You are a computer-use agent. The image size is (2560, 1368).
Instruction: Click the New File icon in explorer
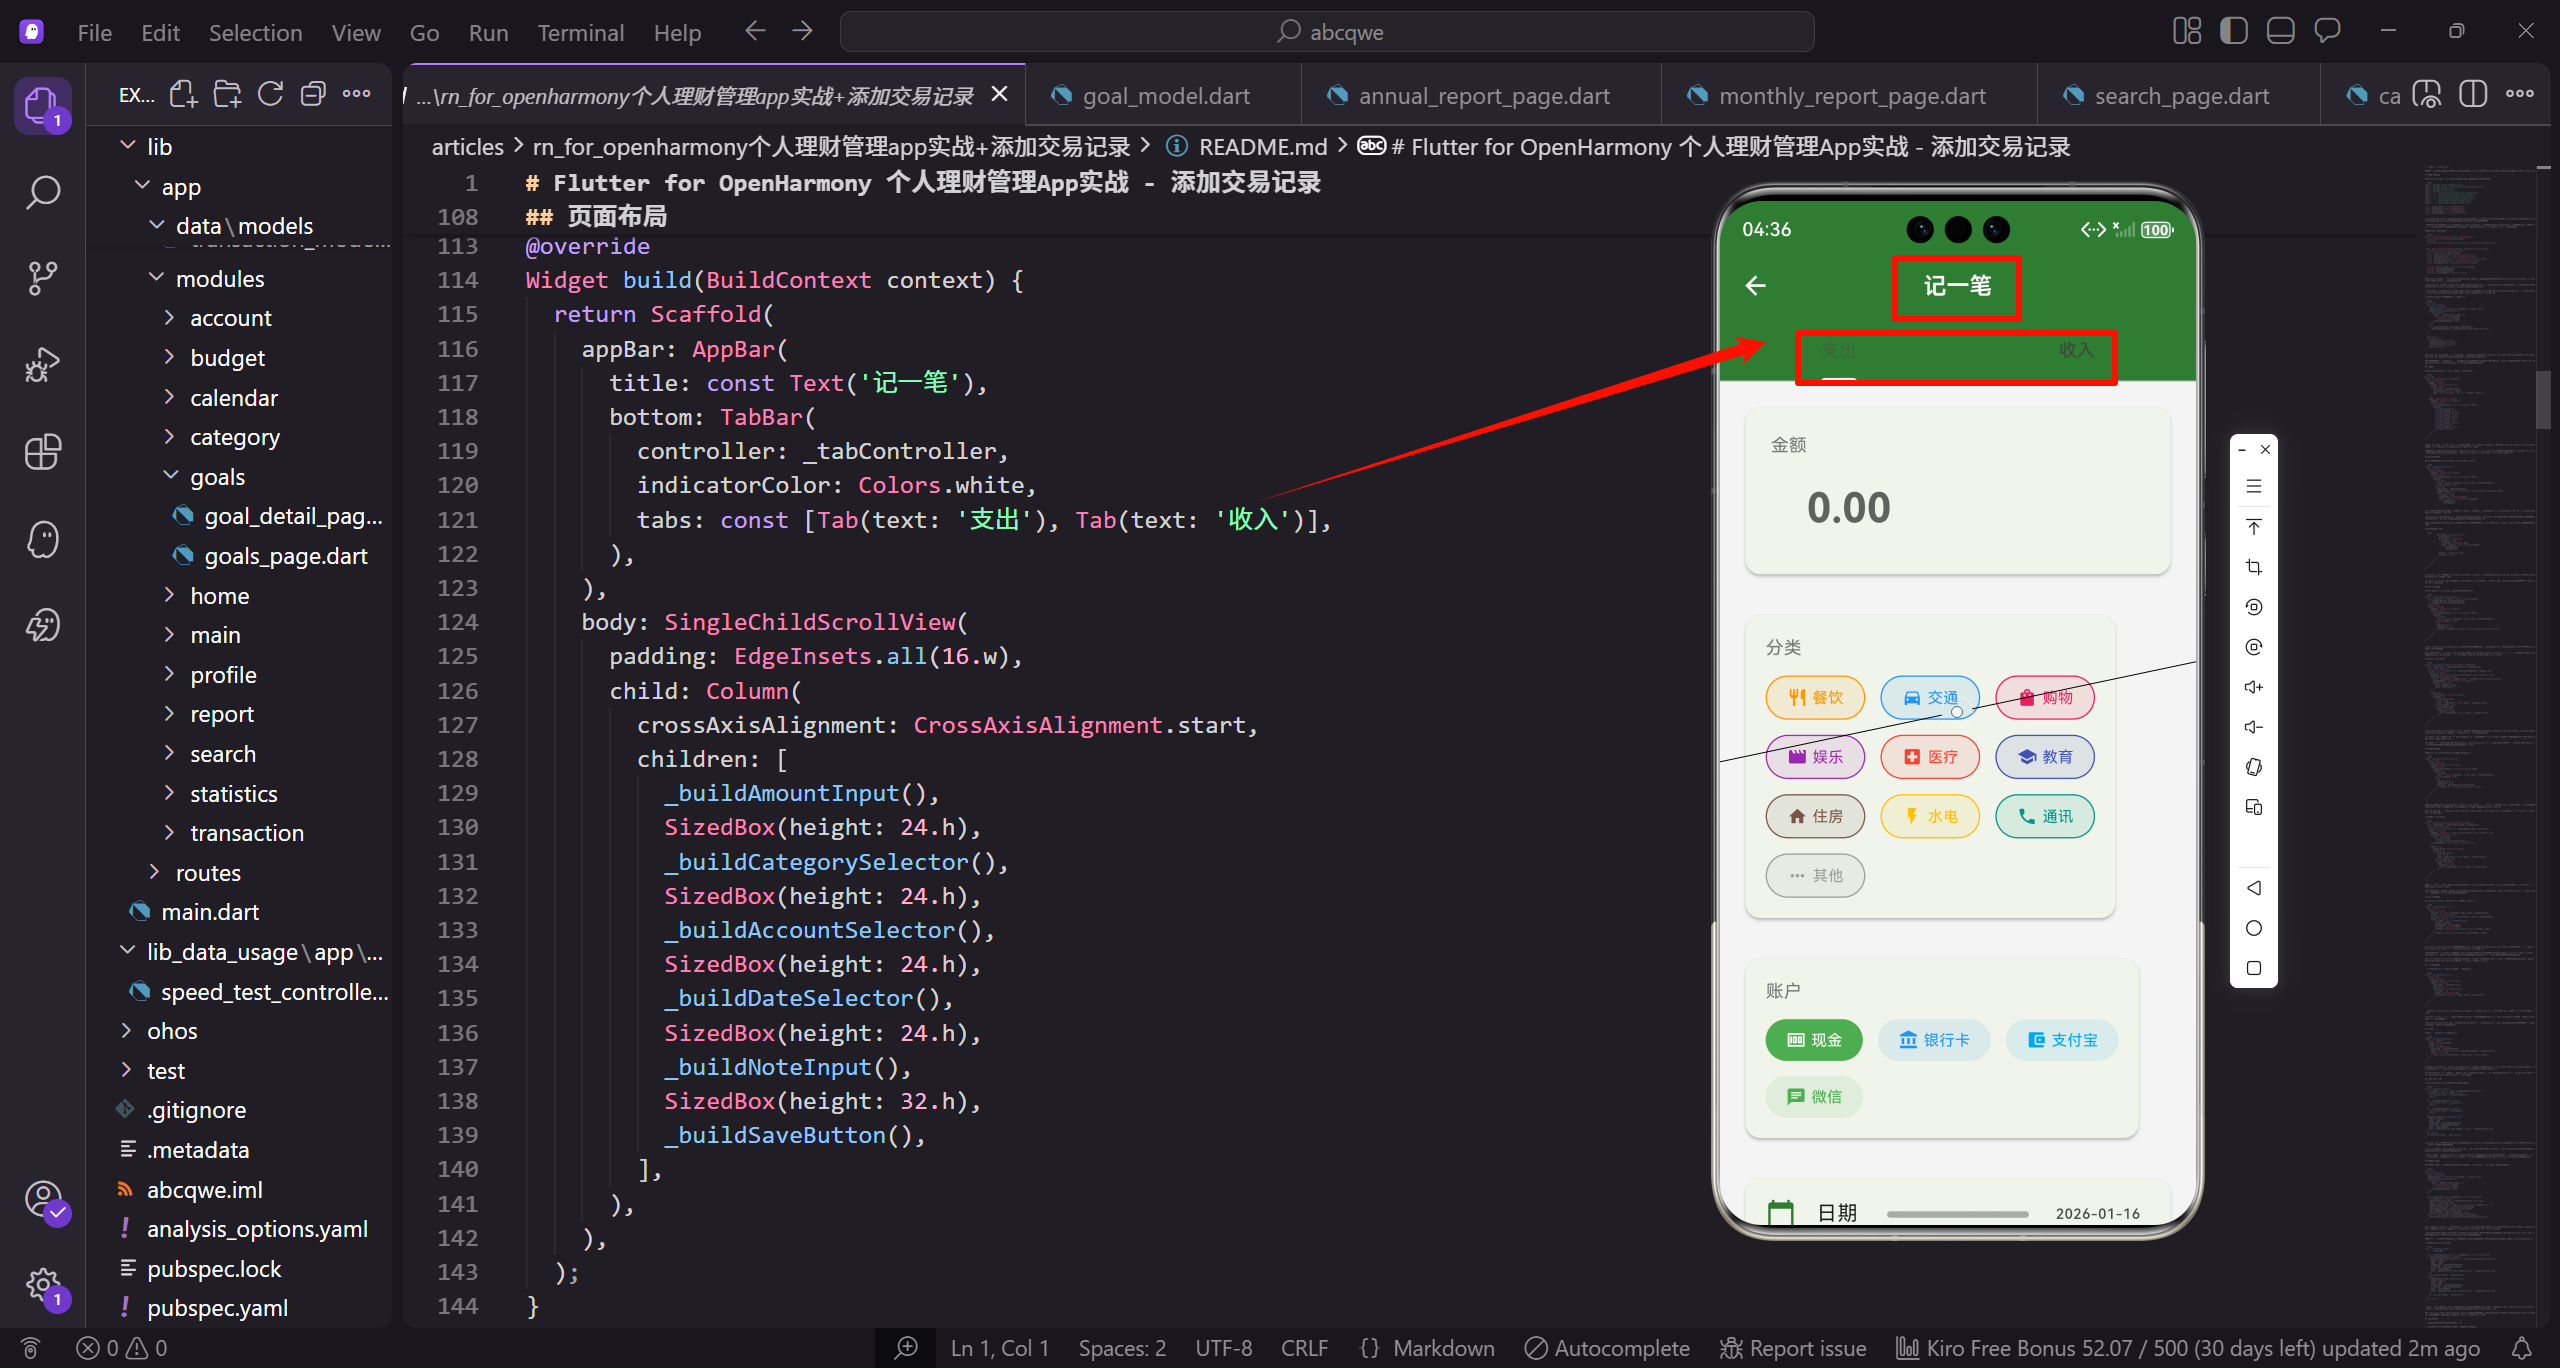pyautogui.click(x=183, y=95)
